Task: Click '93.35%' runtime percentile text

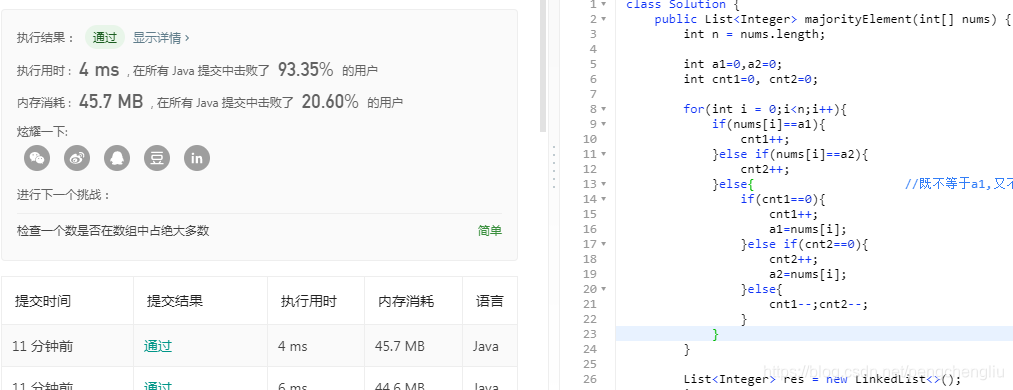Action: (x=306, y=70)
